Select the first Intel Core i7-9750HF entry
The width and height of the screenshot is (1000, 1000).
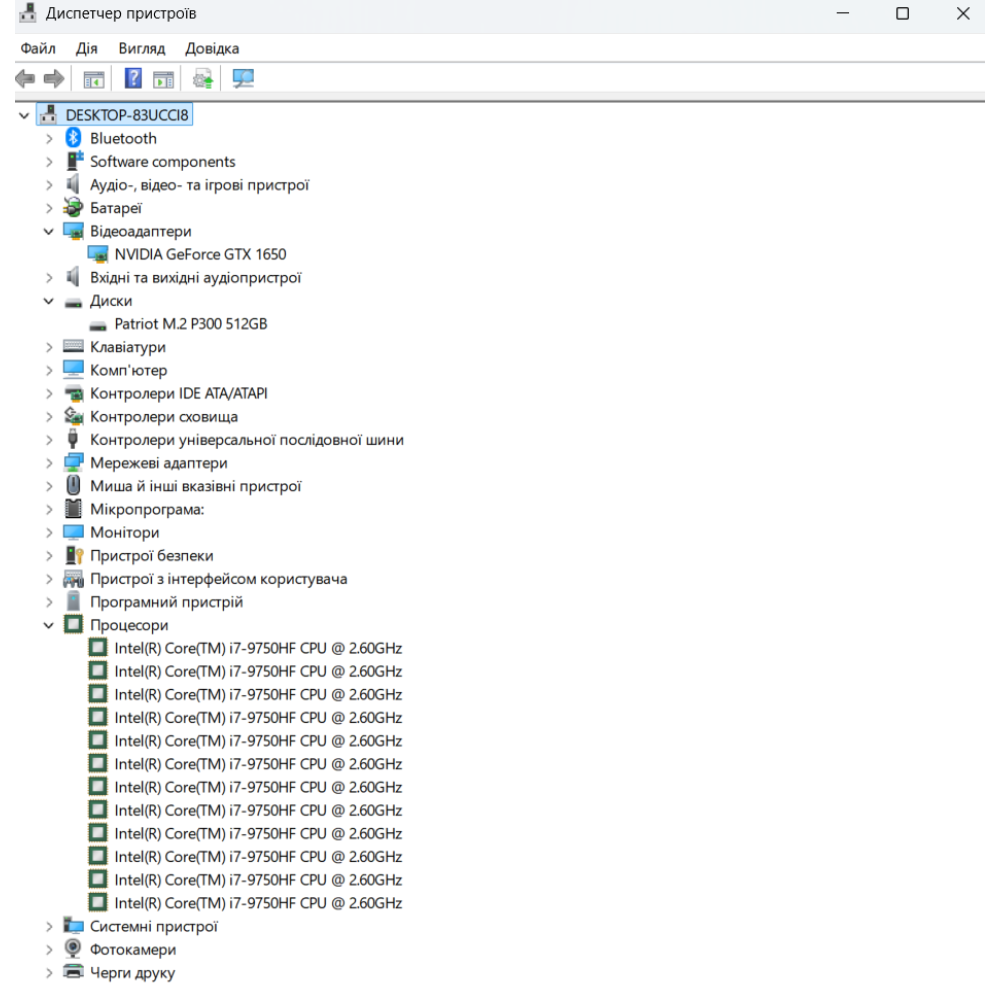[x=258, y=648]
